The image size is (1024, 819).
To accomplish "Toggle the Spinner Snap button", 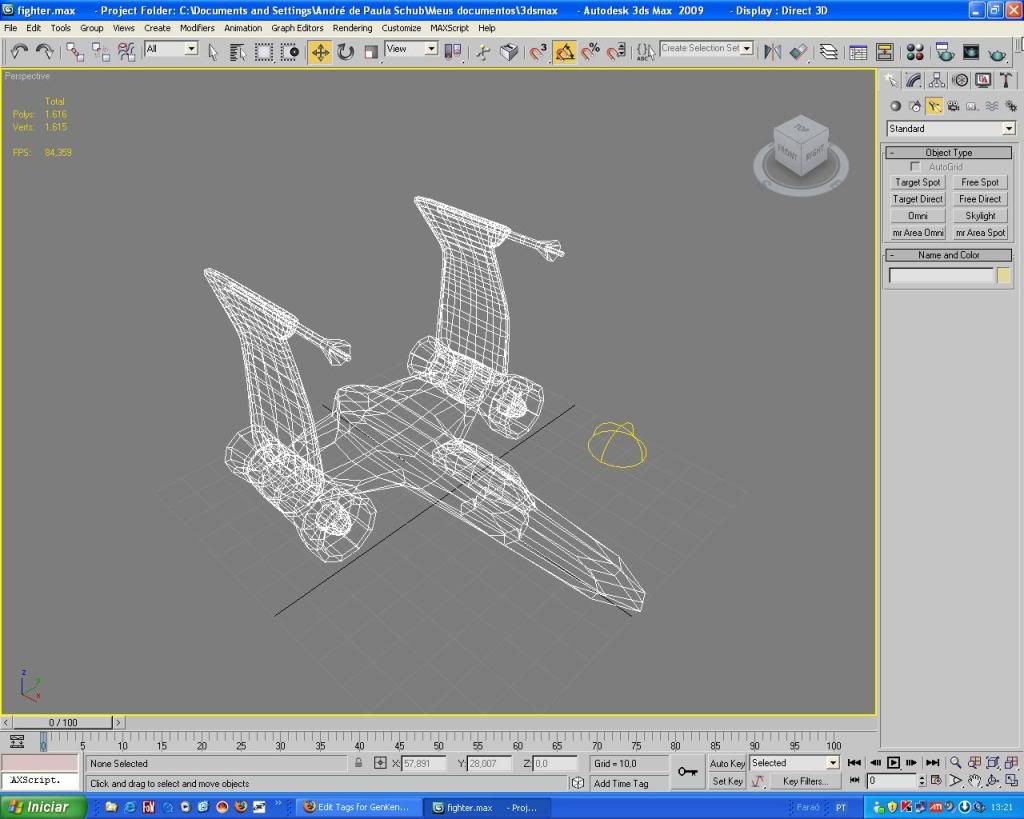I will (616, 52).
